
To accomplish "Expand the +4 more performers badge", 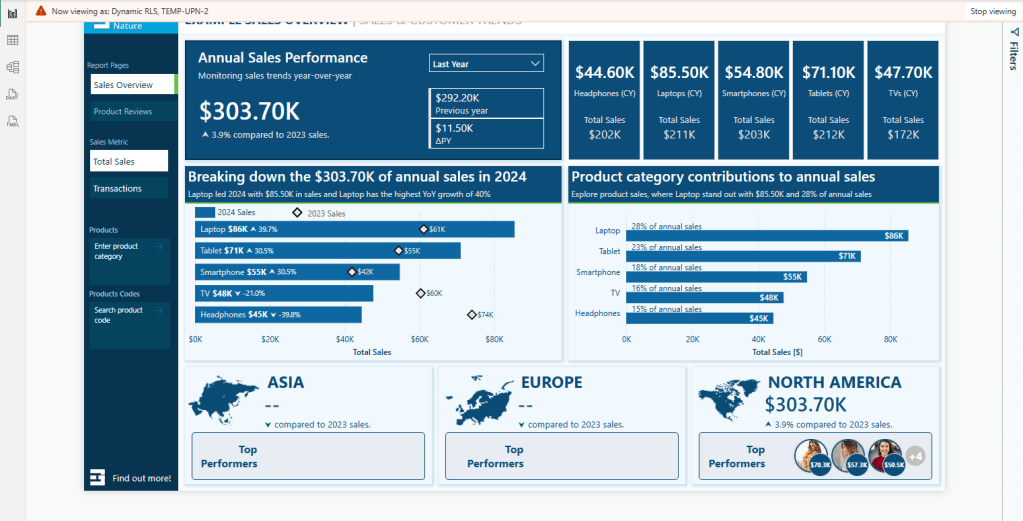I will point(916,456).
